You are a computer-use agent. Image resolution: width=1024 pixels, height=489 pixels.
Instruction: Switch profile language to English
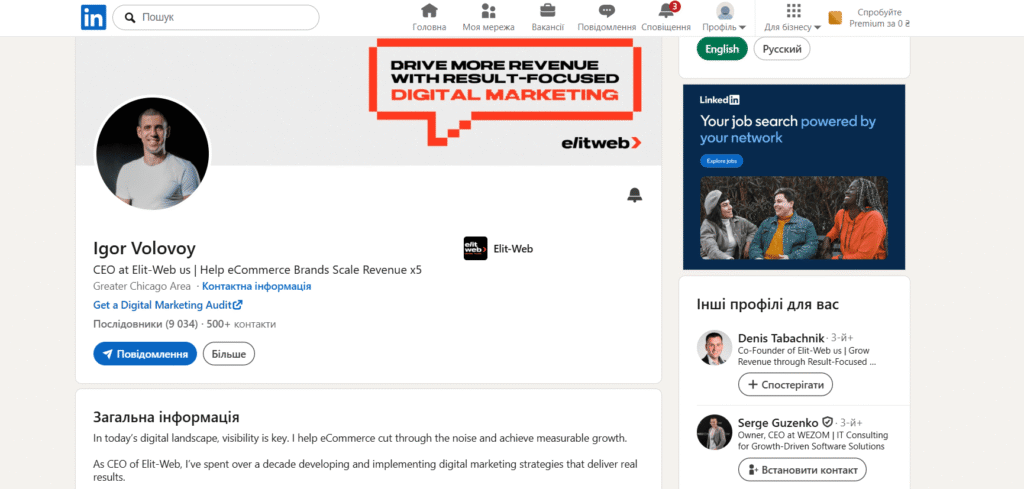coord(722,49)
